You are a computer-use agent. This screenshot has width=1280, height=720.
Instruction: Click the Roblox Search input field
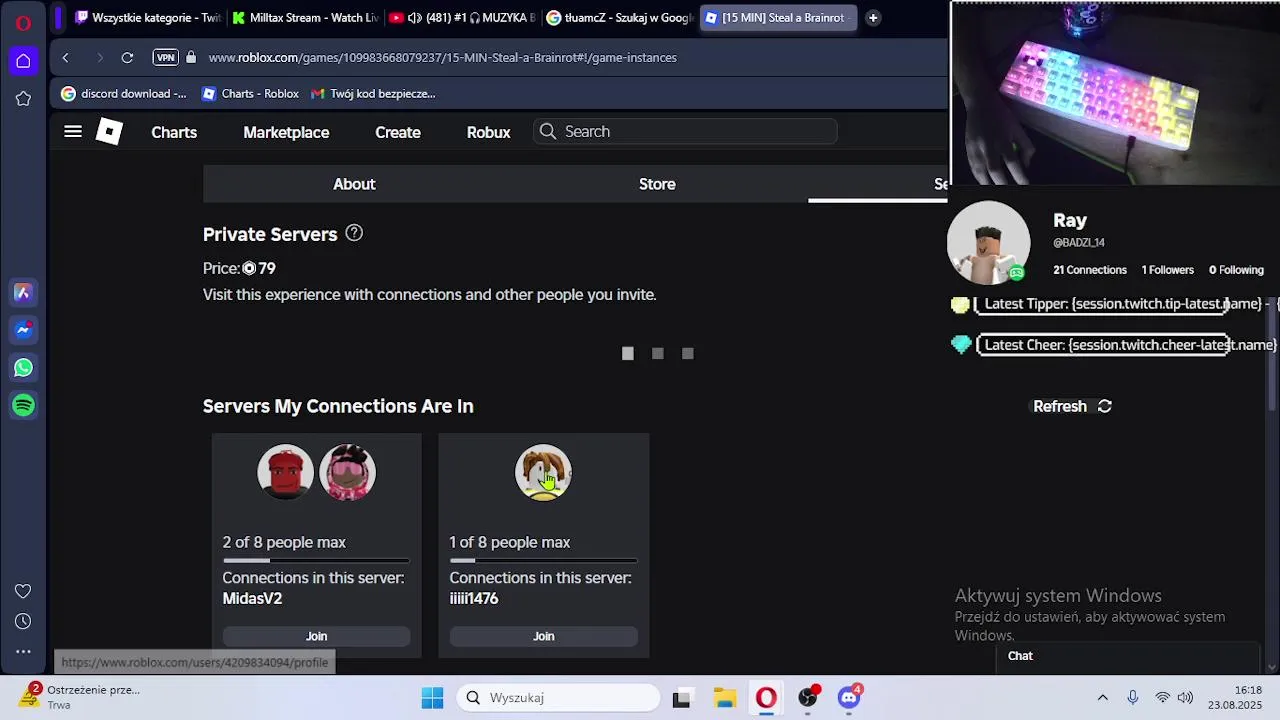point(685,131)
